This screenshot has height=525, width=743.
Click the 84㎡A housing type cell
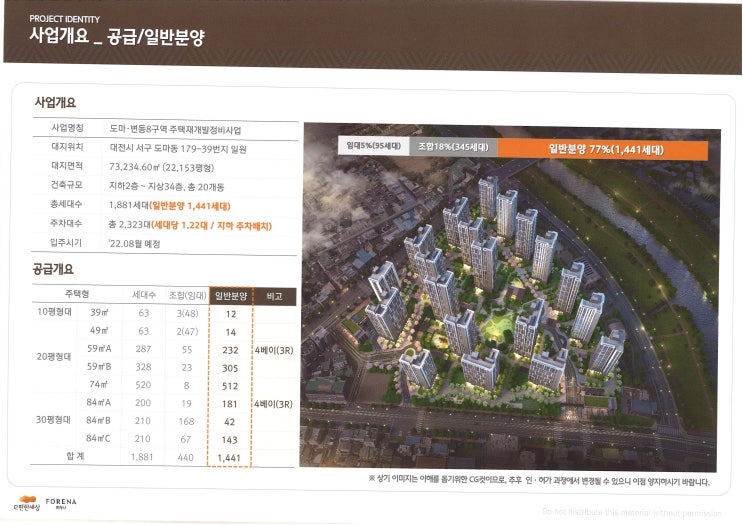coord(98,402)
